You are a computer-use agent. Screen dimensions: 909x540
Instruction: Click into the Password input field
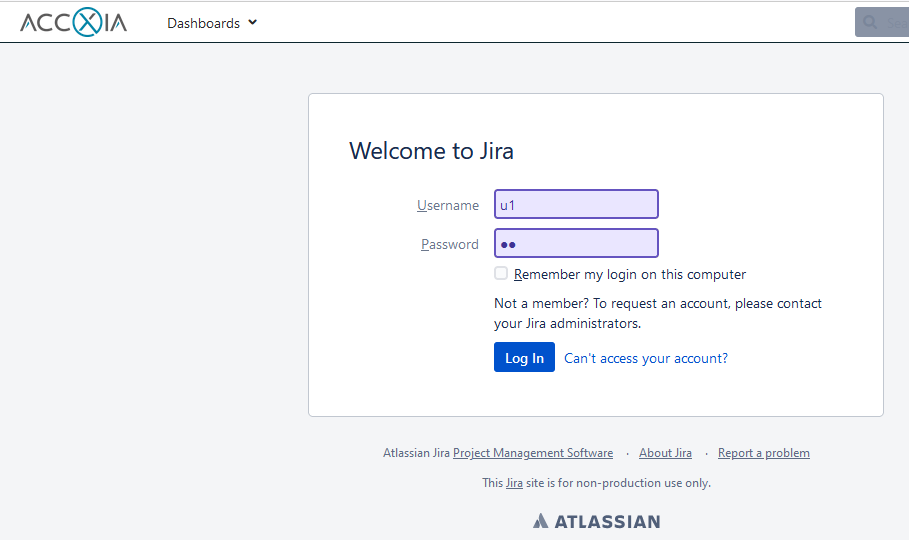pos(576,243)
